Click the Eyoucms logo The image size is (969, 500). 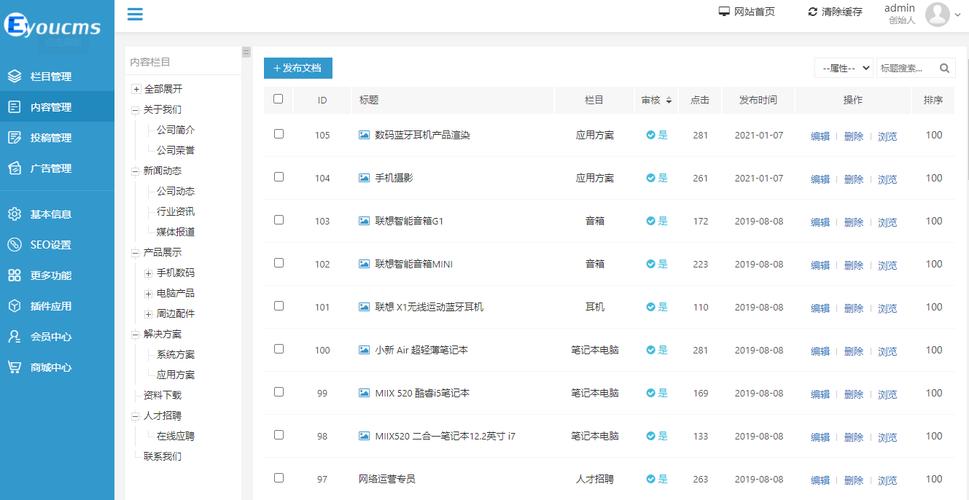click(52, 25)
